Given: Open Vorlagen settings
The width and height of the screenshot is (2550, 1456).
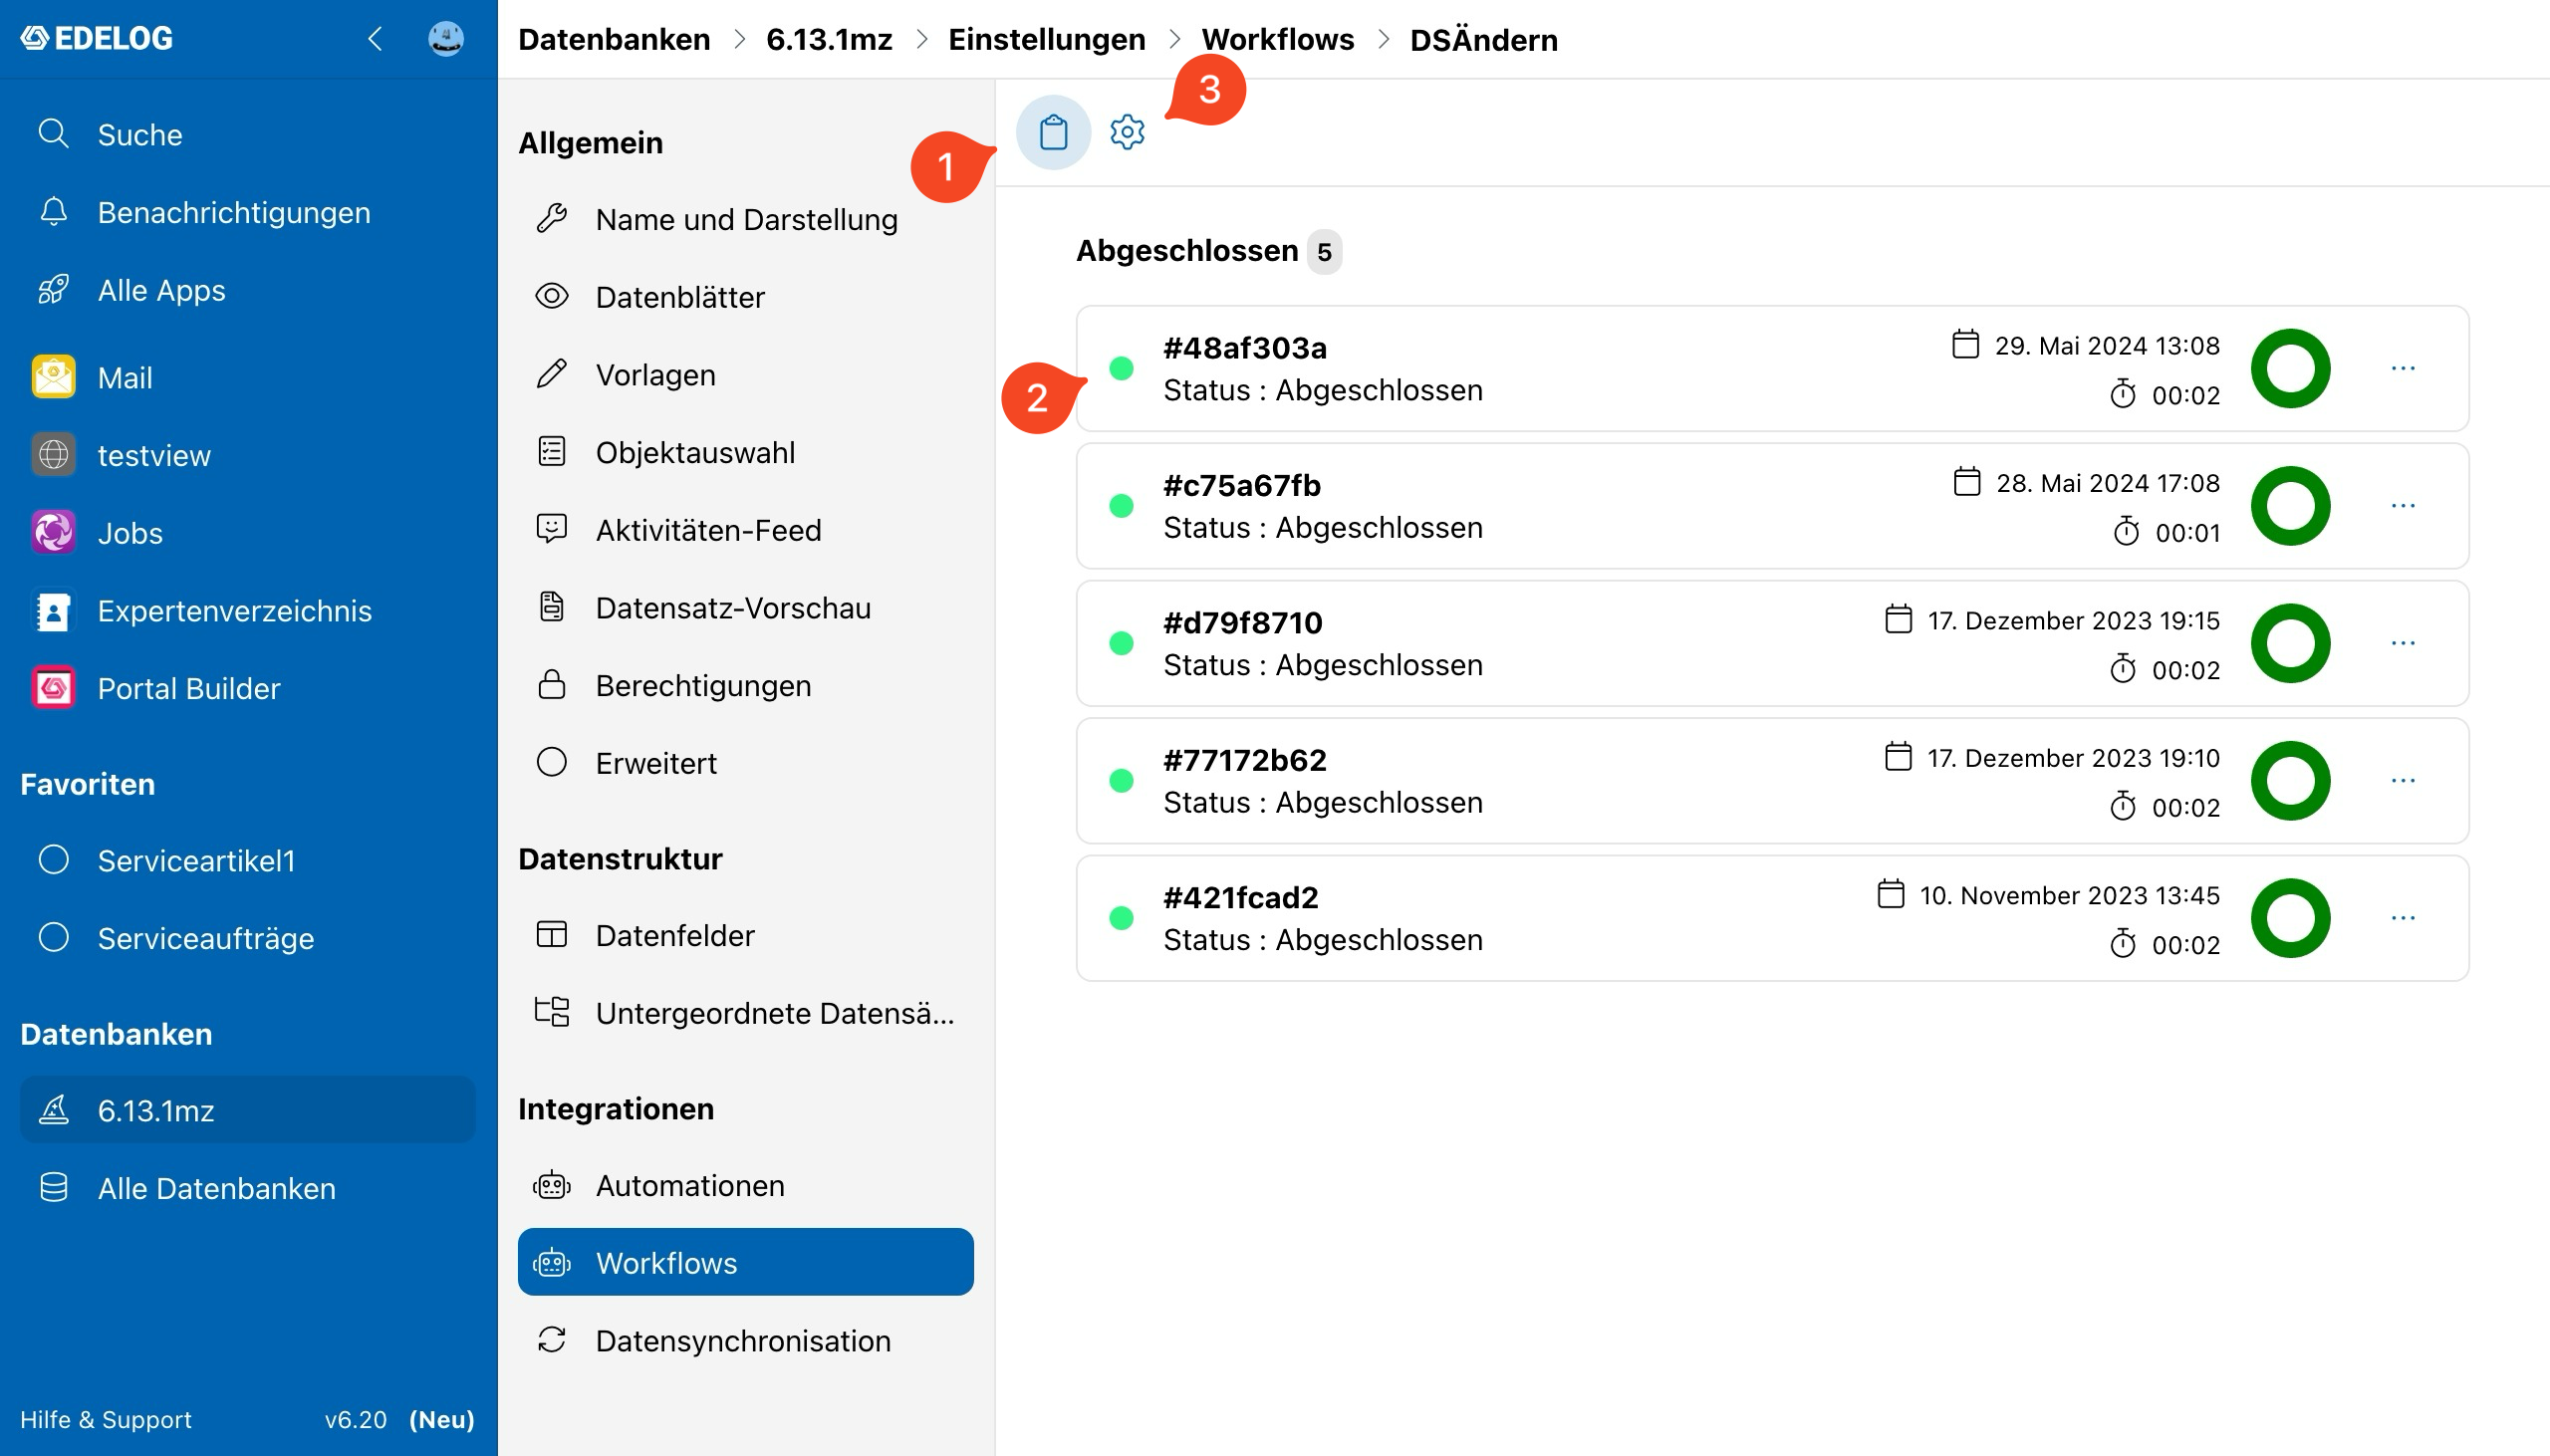Looking at the screenshot, I should 746,374.
